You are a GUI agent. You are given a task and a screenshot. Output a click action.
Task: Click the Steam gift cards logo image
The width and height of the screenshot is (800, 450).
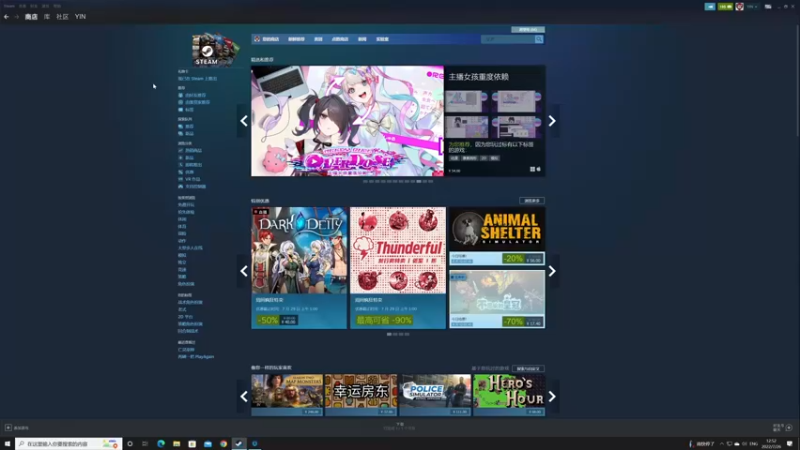[x=215, y=49]
